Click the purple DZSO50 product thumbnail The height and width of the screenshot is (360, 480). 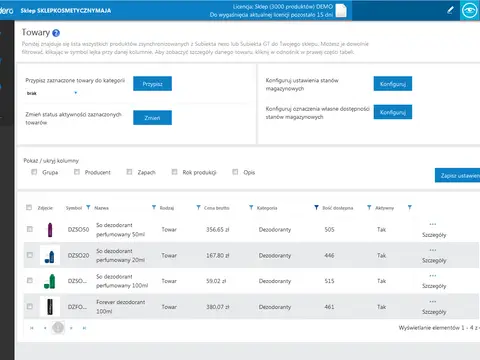point(50,230)
